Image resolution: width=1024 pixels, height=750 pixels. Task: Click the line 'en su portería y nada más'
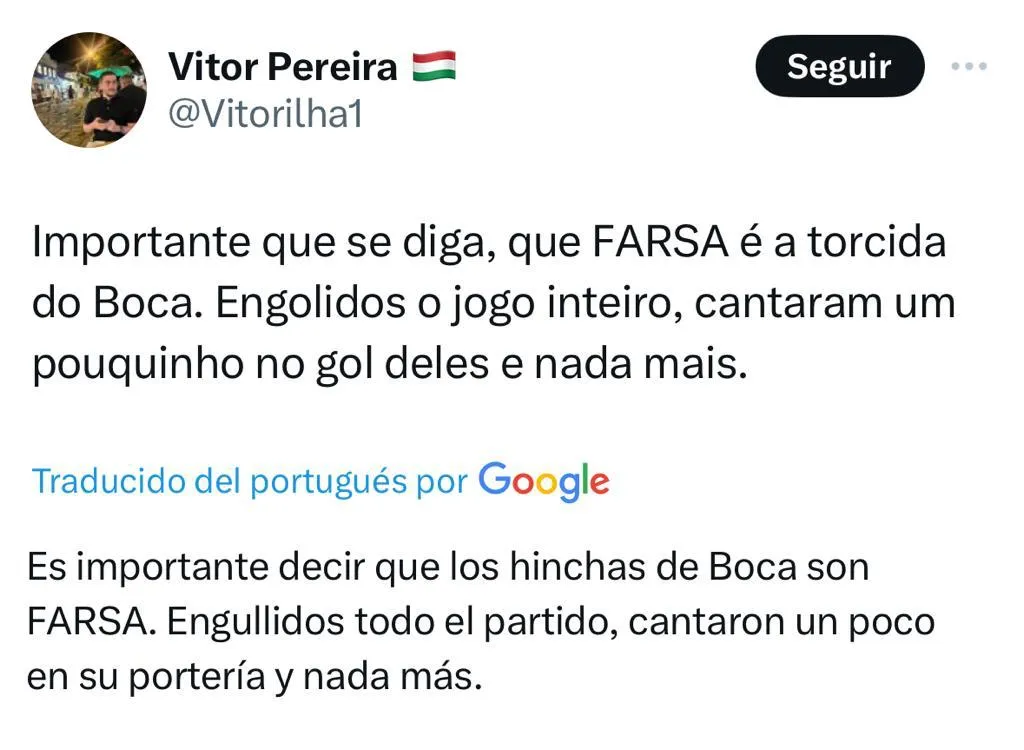point(255,677)
